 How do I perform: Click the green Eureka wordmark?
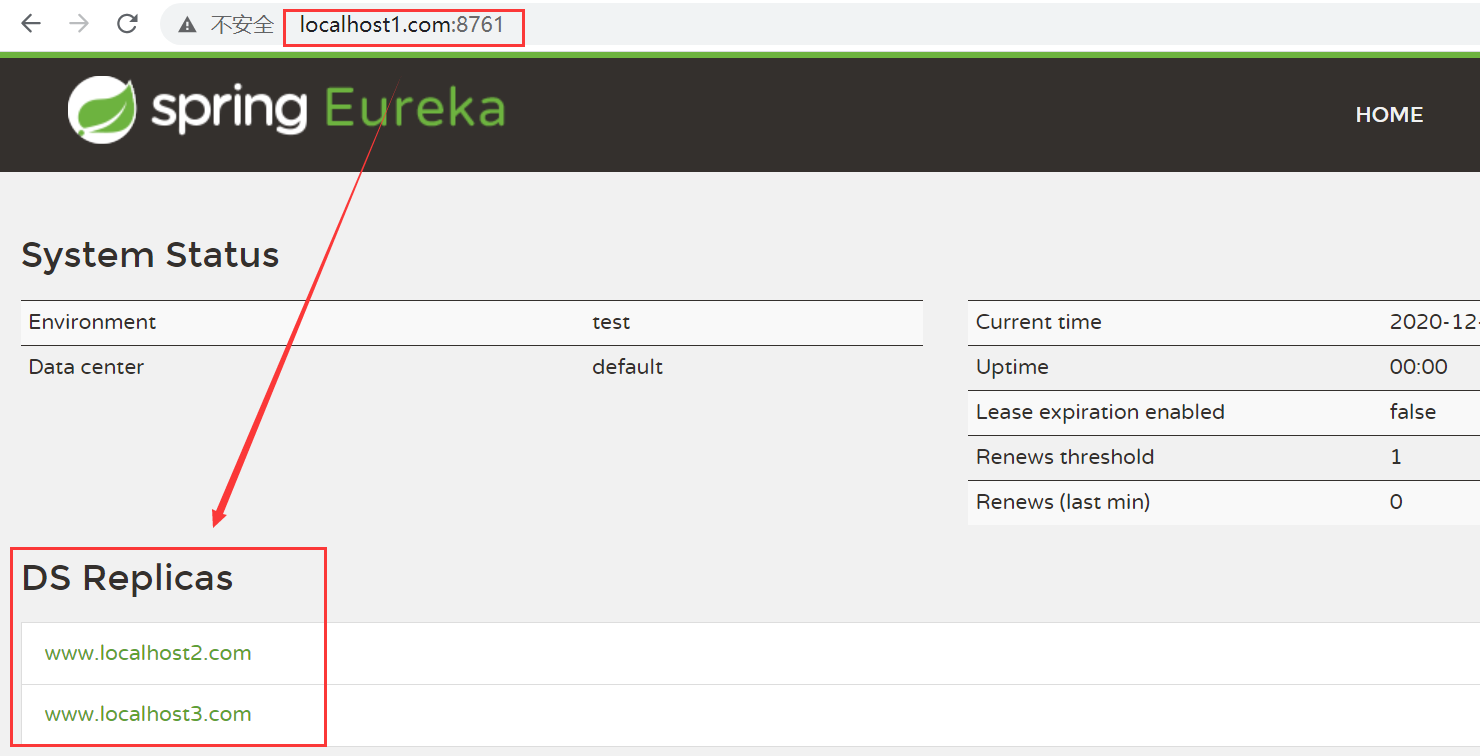click(x=416, y=107)
